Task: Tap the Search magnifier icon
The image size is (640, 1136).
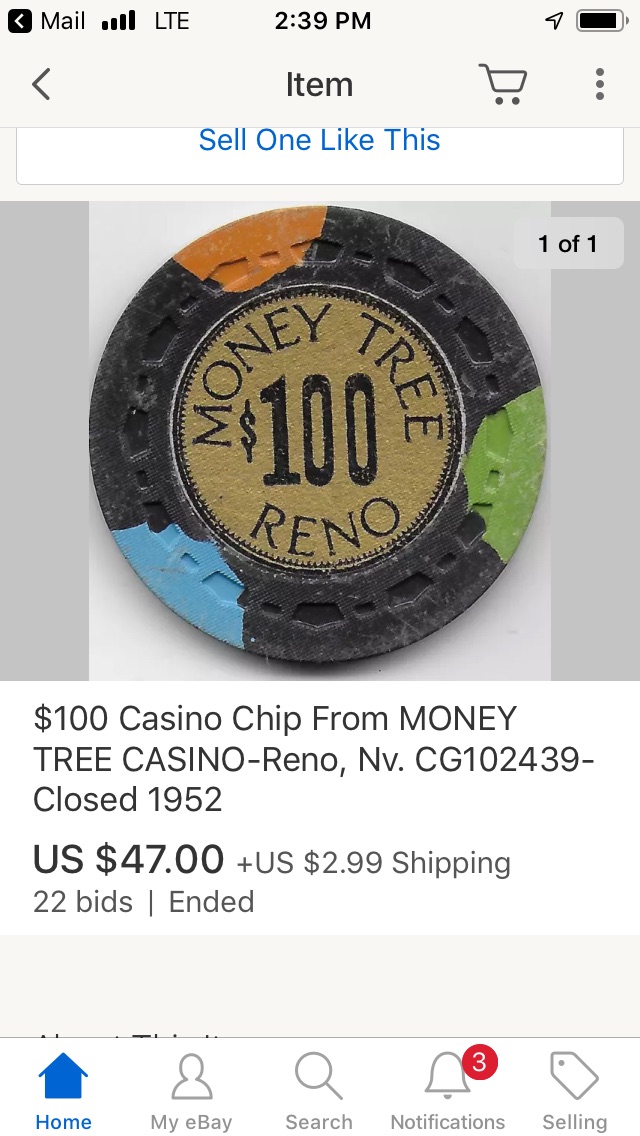Action: tap(319, 1077)
